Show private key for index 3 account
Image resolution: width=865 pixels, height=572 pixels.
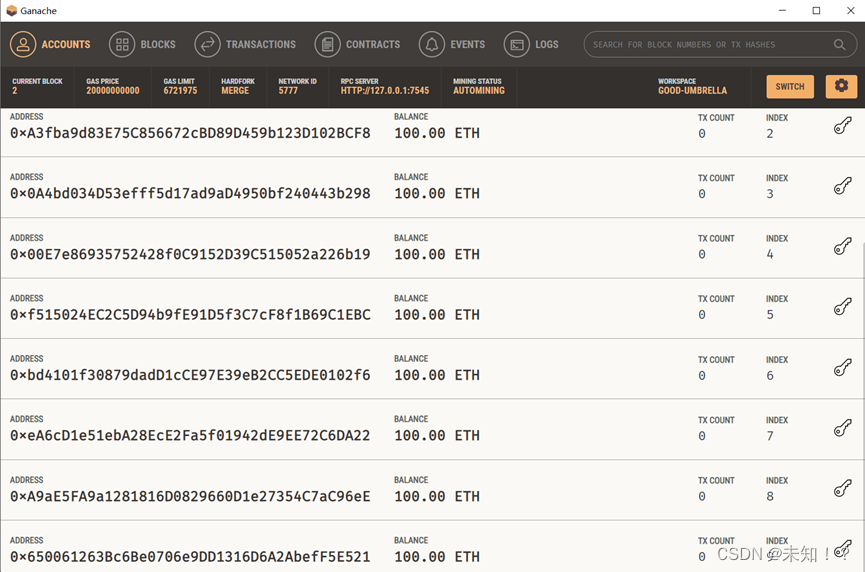pos(842,186)
